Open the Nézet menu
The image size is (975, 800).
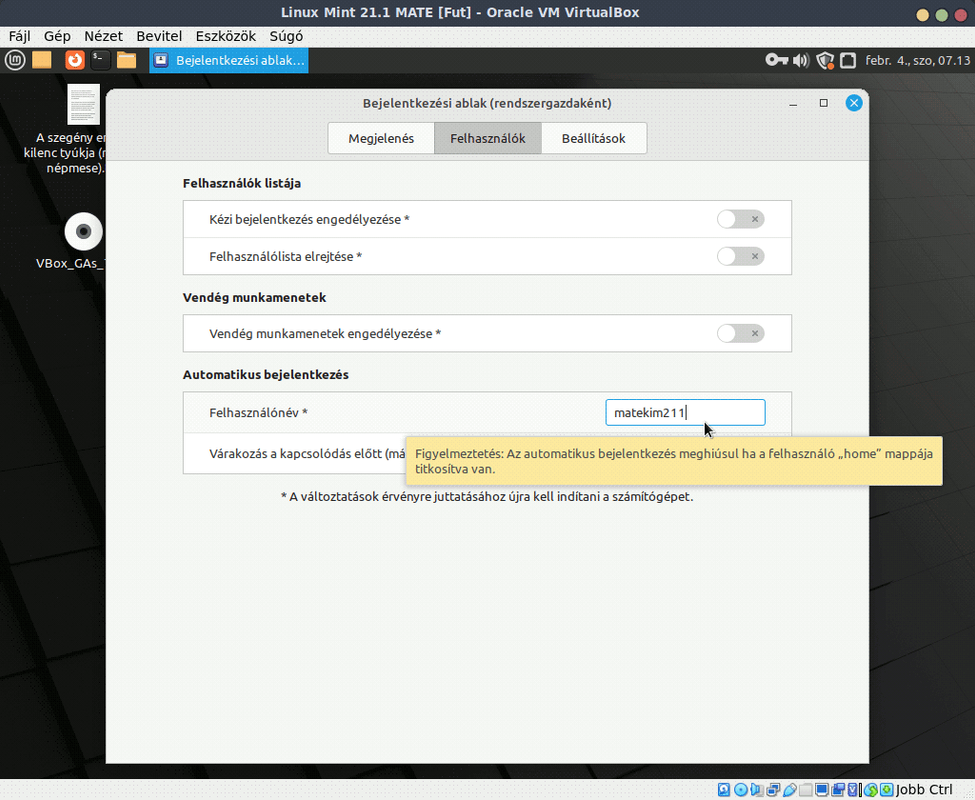[103, 36]
